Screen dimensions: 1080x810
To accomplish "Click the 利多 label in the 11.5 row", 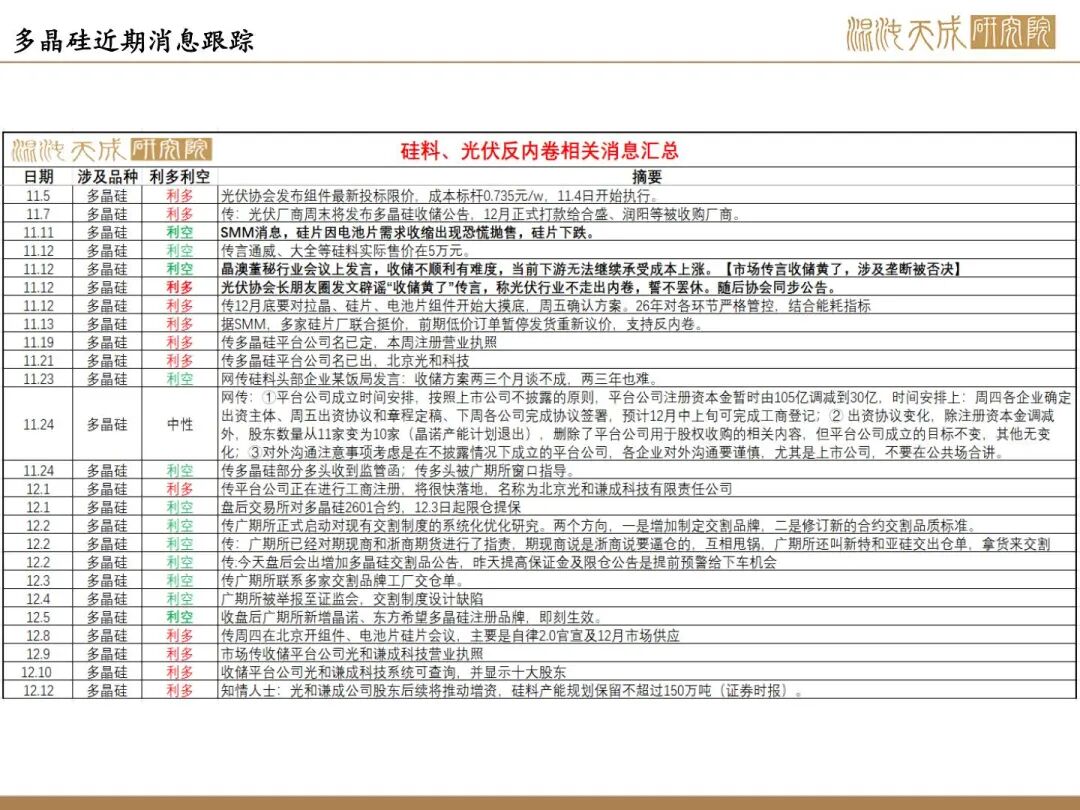I will [180, 196].
